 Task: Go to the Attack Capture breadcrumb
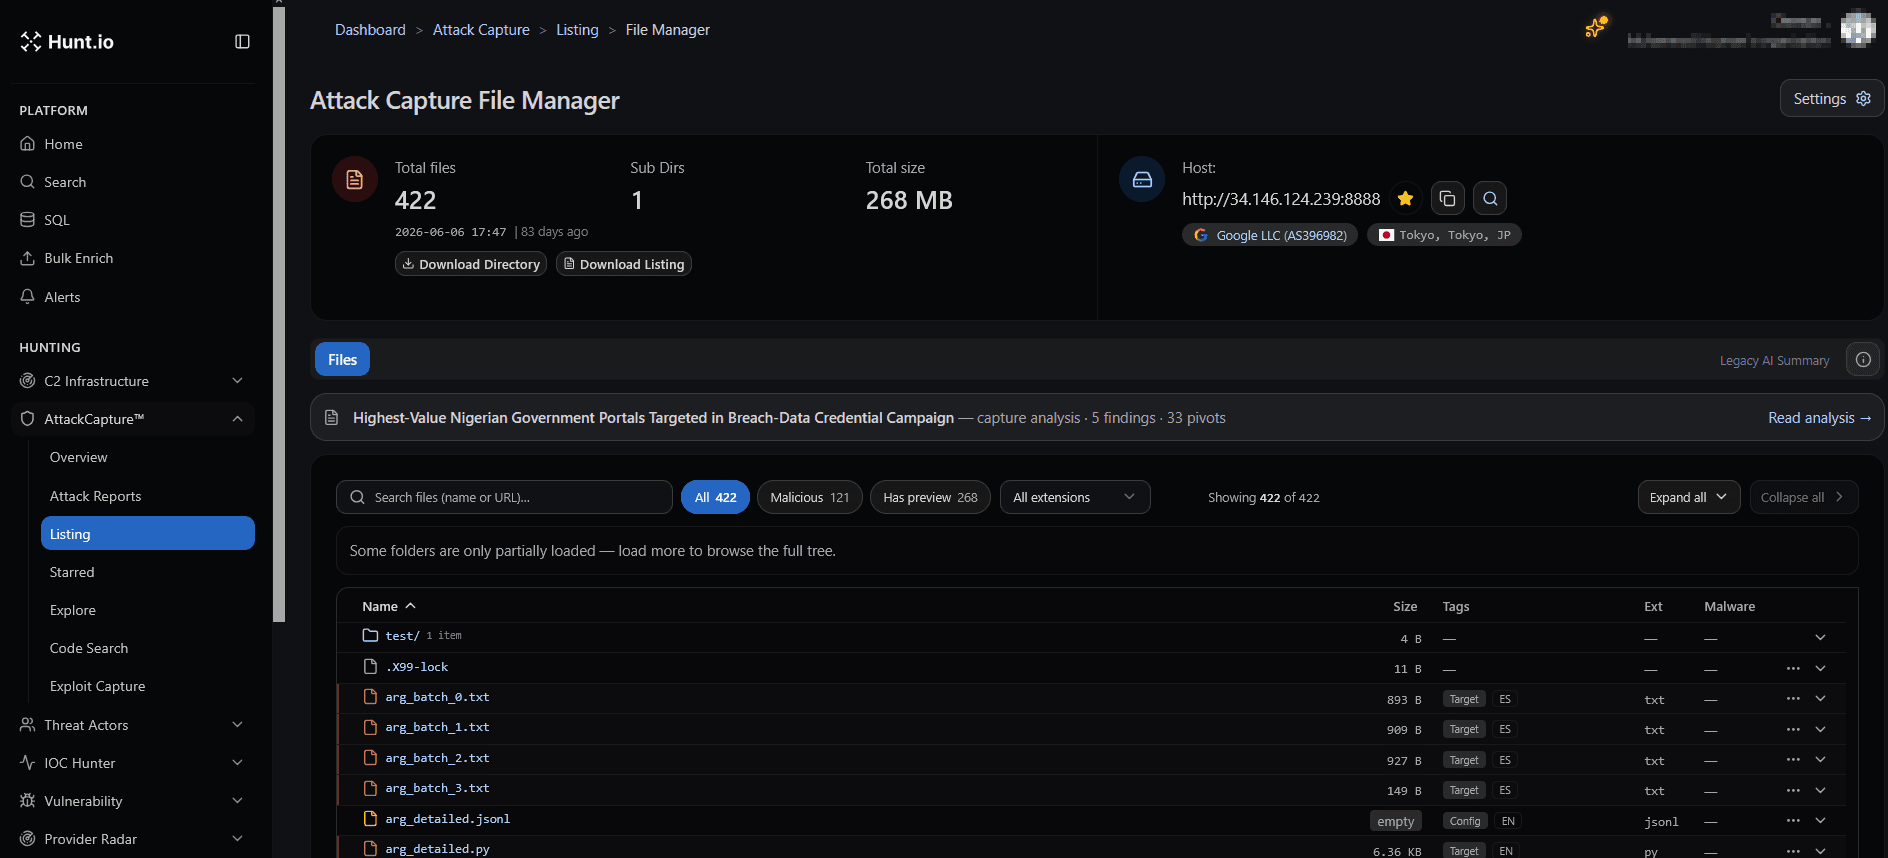(x=481, y=30)
